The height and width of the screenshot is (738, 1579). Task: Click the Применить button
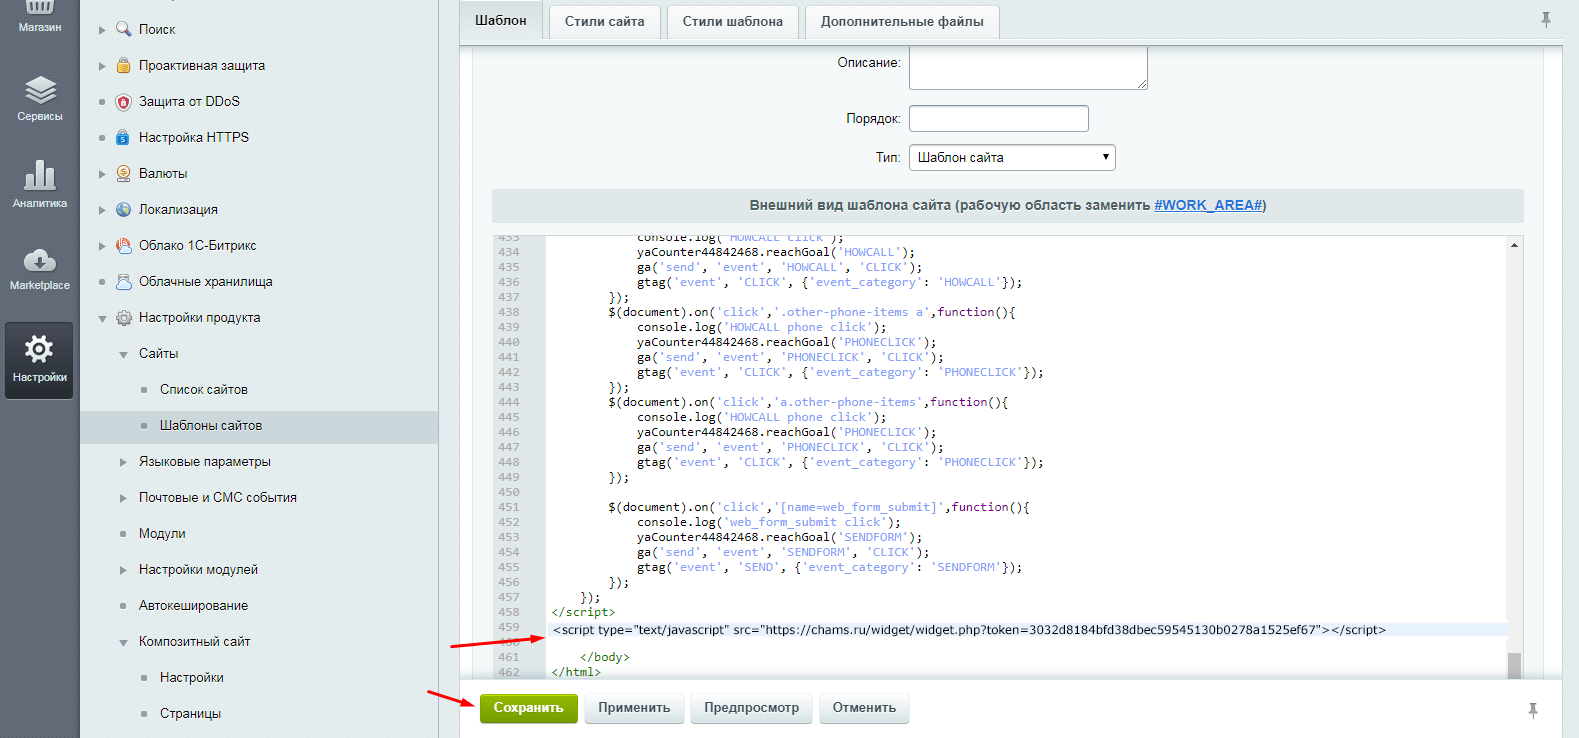click(x=634, y=708)
